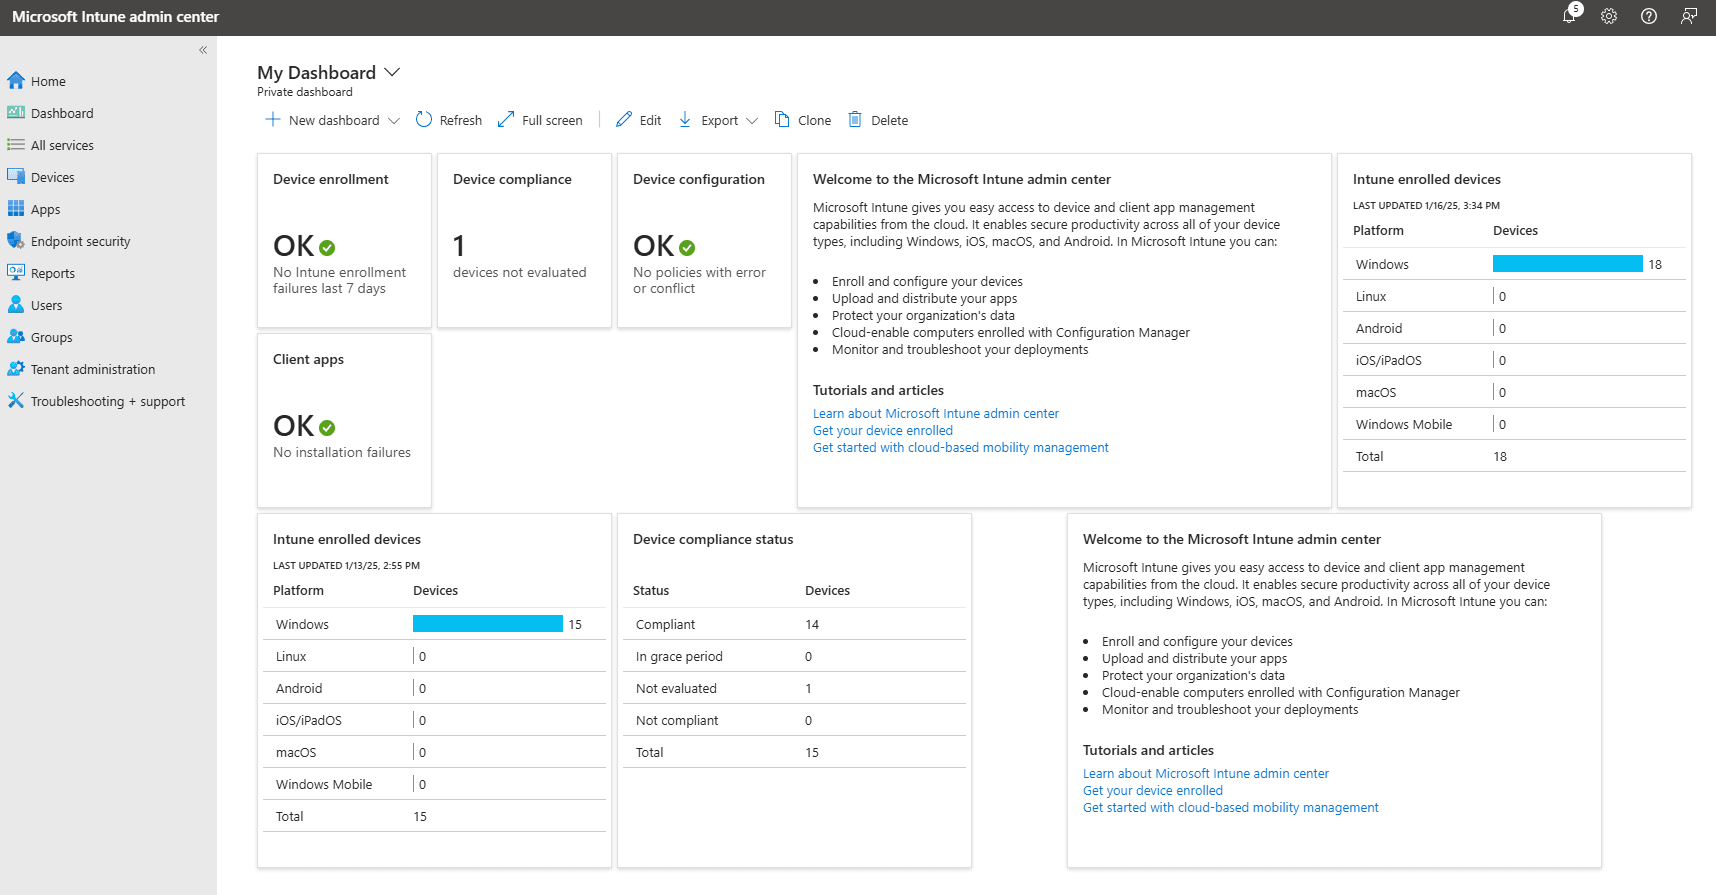Viewport: 1716px width, 895px height.
Task: Open the feedback person icon
Action: point(1689,16)
